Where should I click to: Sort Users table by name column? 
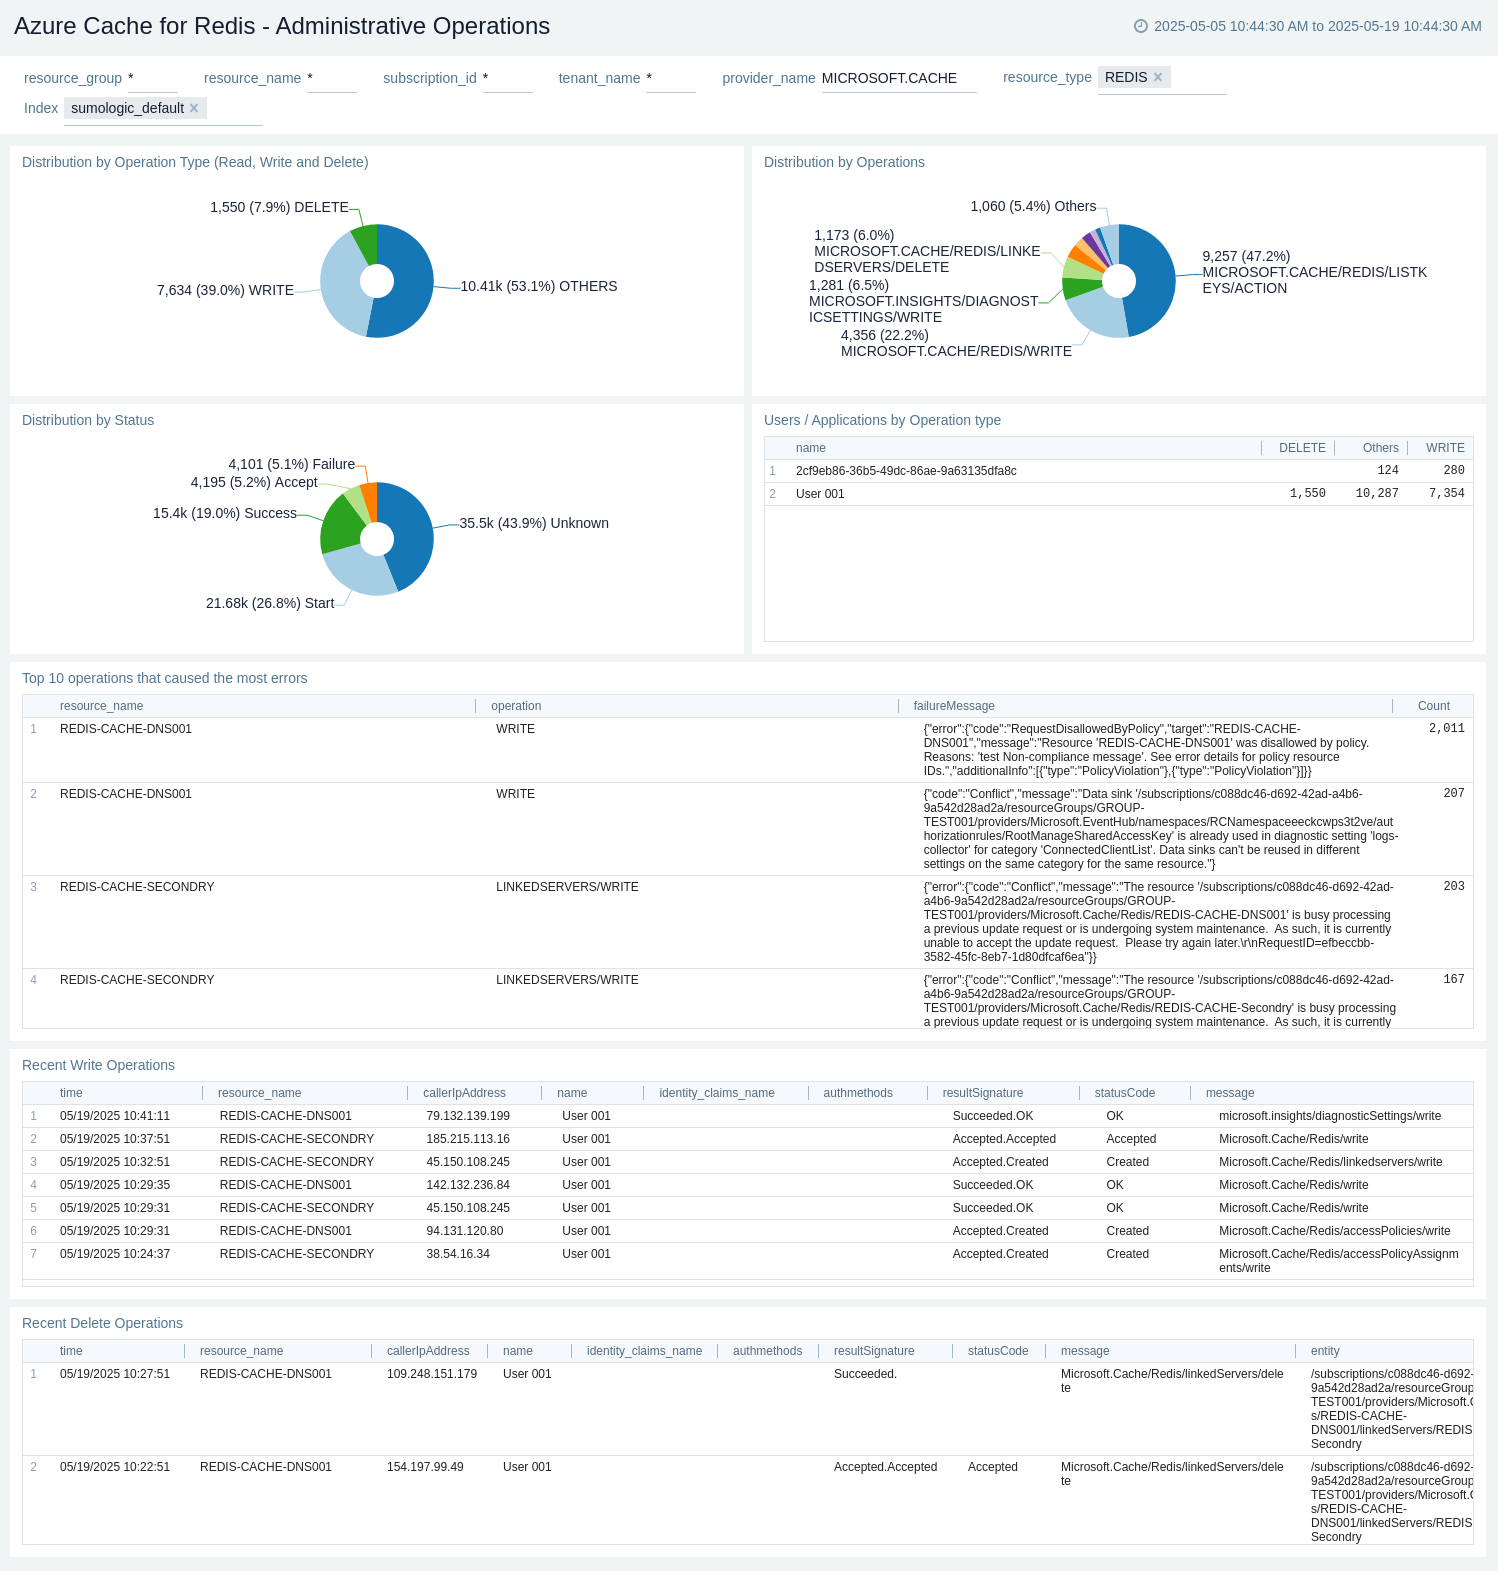click(x=811, y=448)
